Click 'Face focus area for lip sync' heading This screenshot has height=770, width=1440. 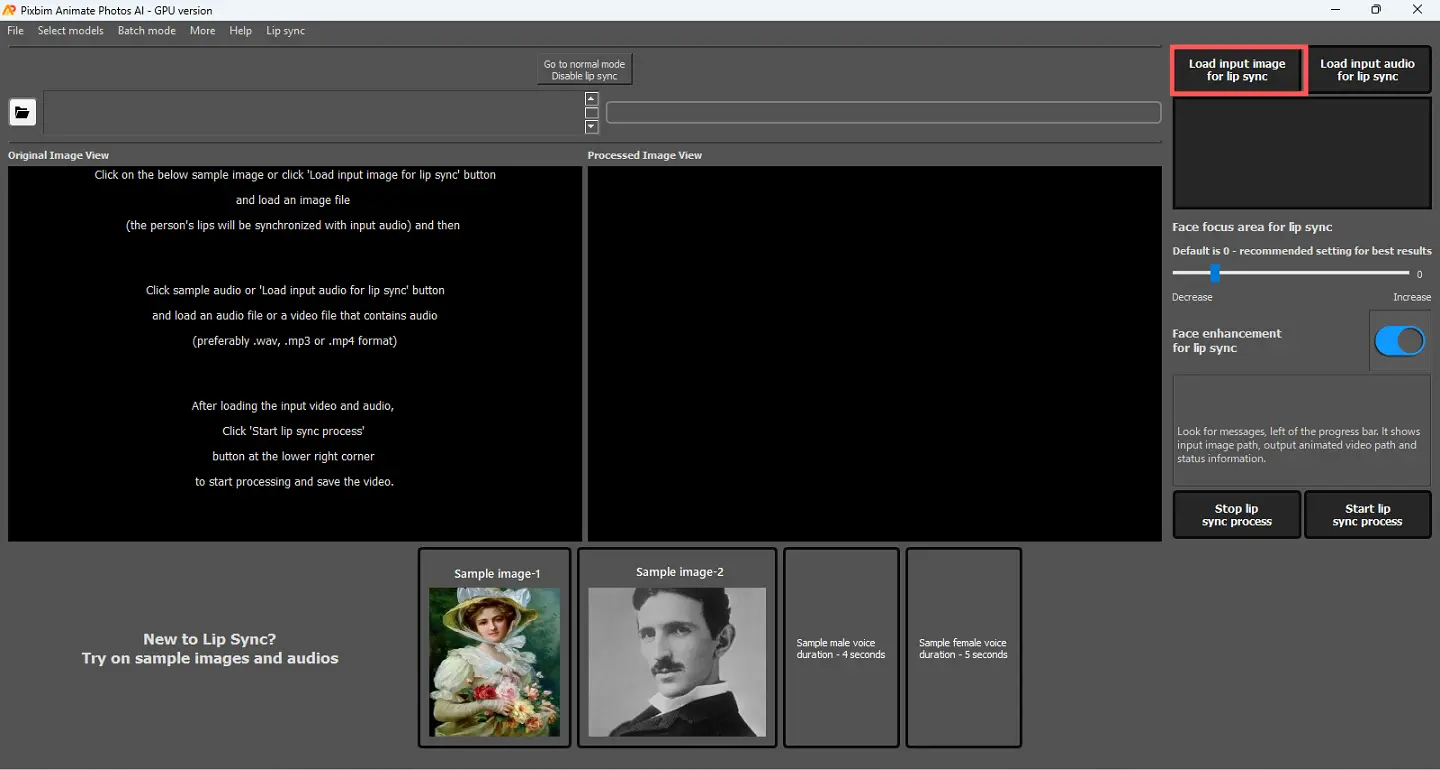[x=1252, y=227]
